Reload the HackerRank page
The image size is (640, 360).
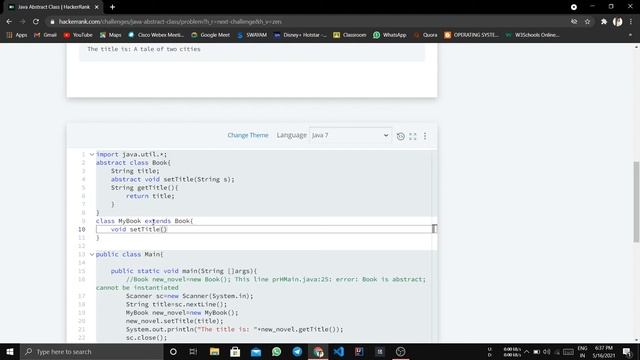tap(36, 22)
